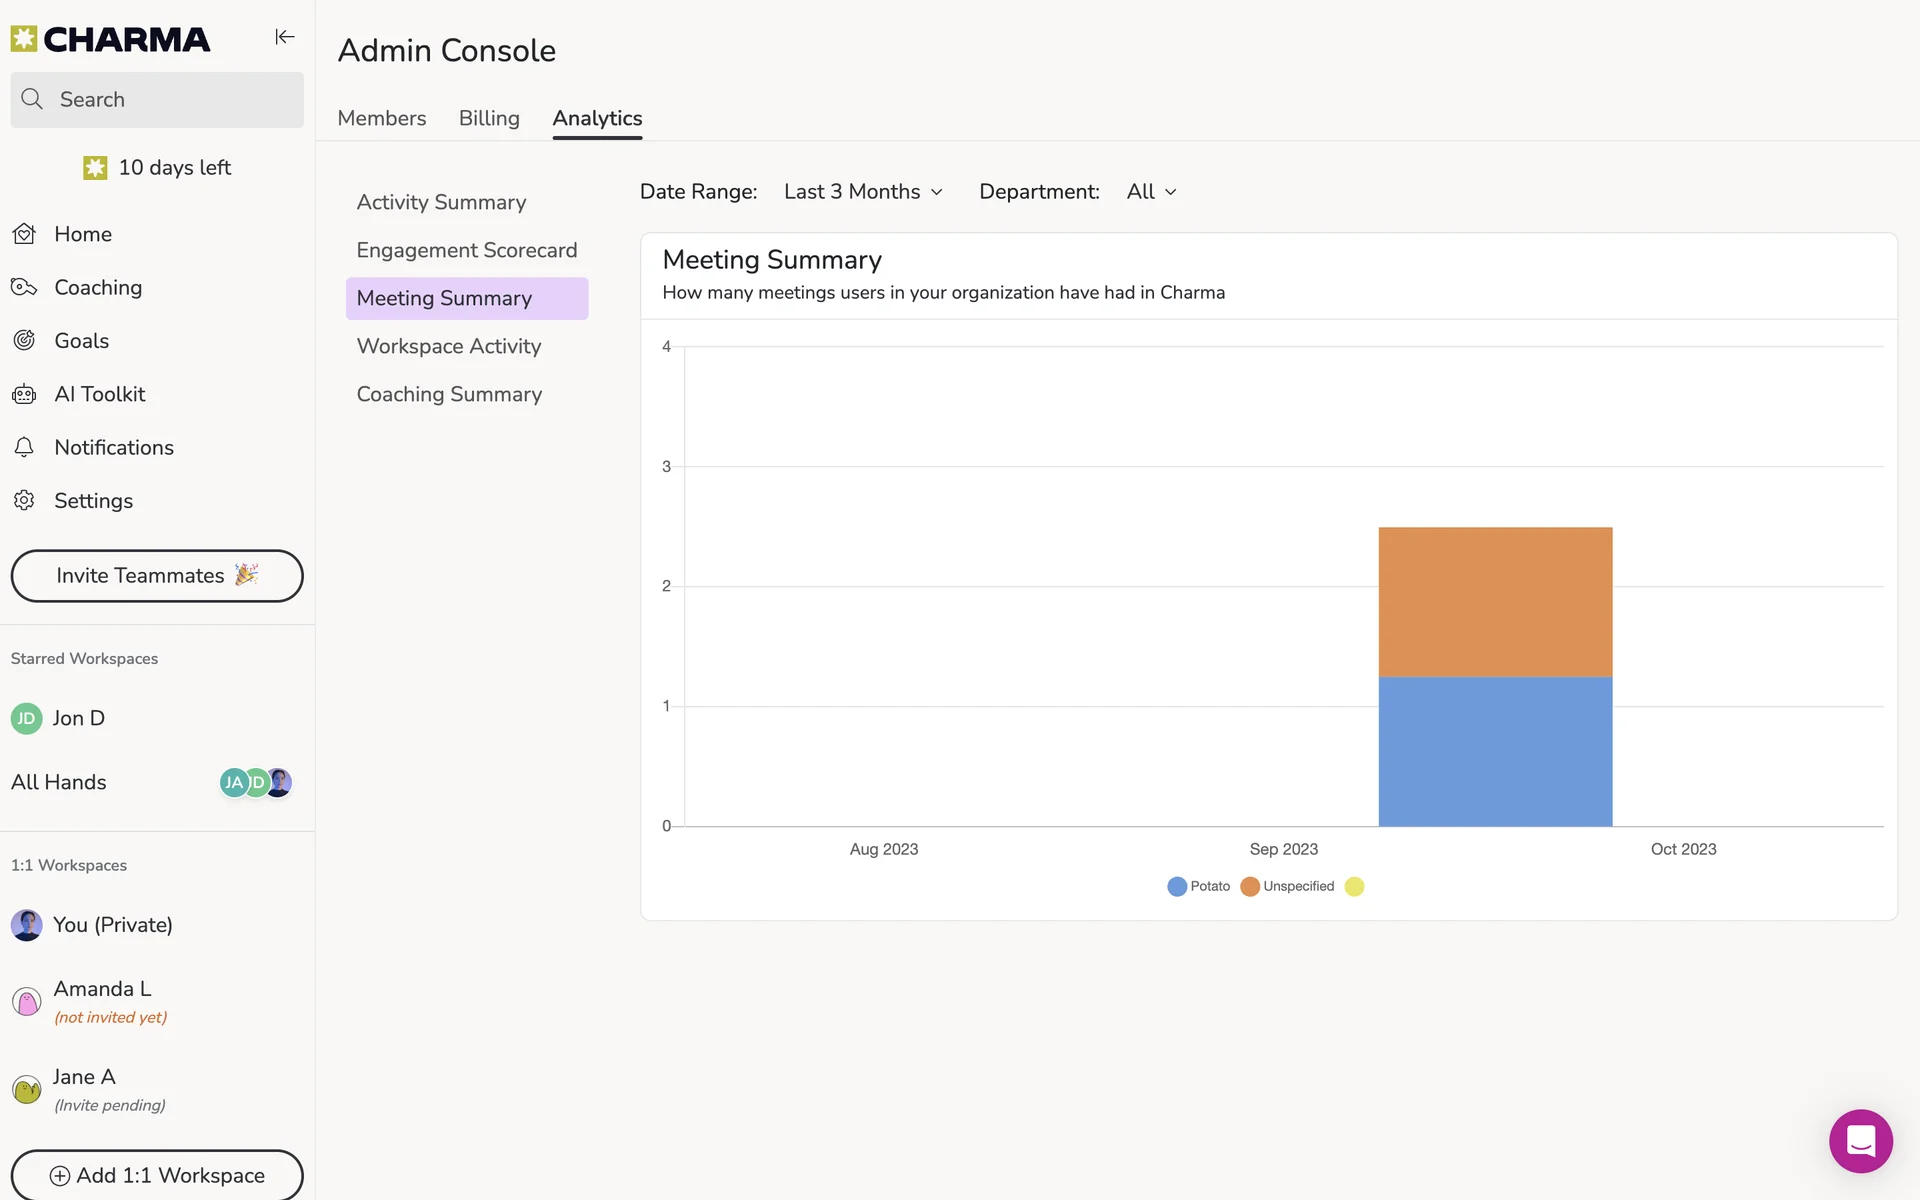Toggle the unlabeled yellow legend series

point(1354,886)
